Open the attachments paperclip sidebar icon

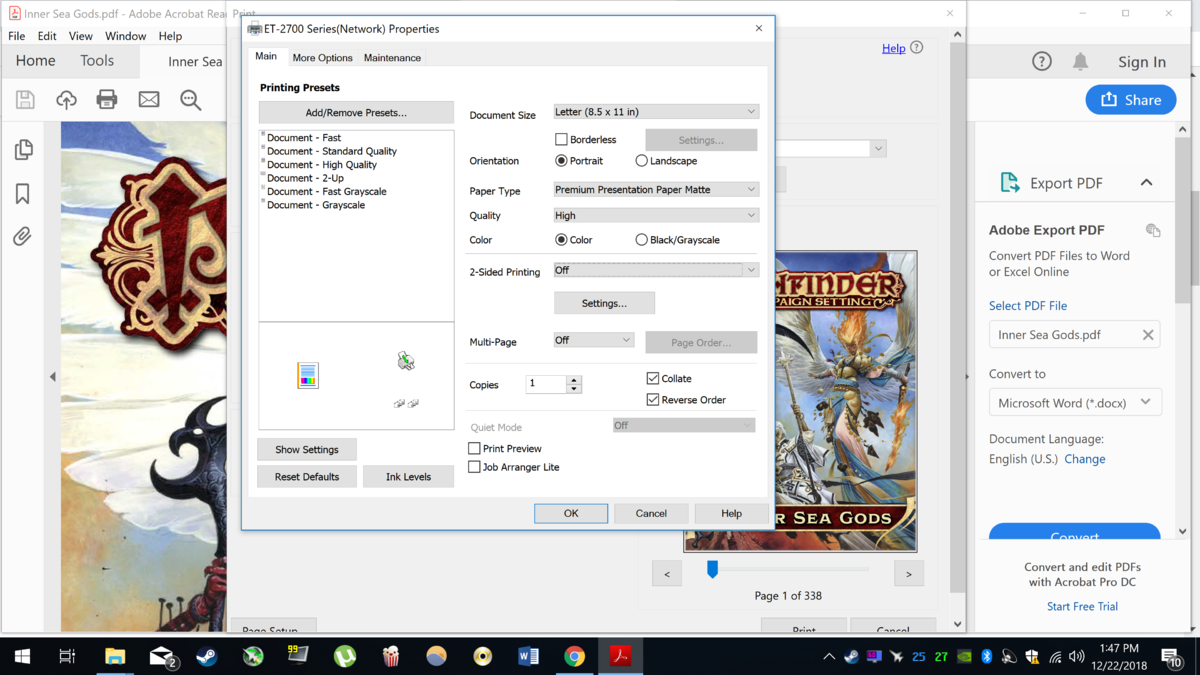pyautogui.click(x=22, y=236)
